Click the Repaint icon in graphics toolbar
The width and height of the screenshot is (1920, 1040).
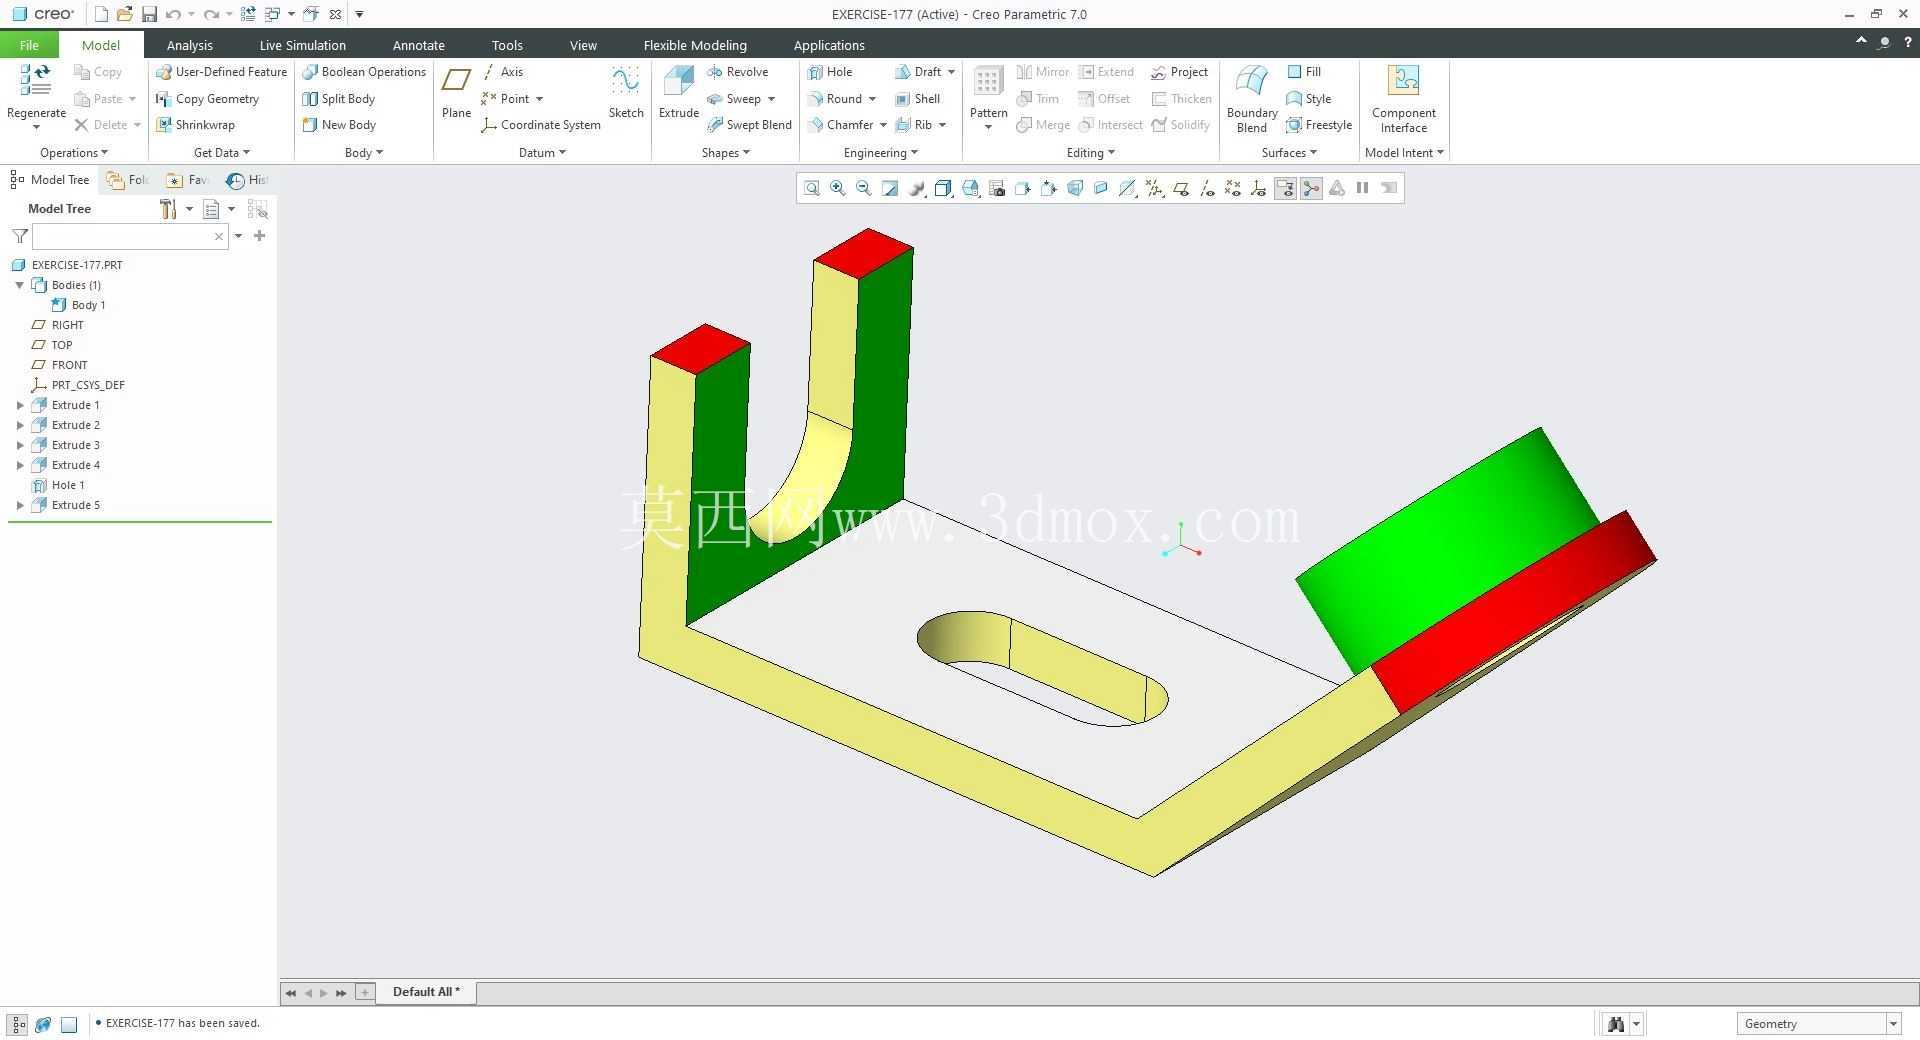click(x=890, y=188)
